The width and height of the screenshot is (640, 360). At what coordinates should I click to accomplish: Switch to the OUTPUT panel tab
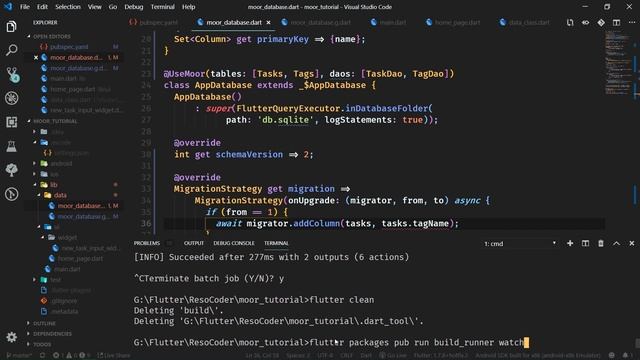click(193, 243)
